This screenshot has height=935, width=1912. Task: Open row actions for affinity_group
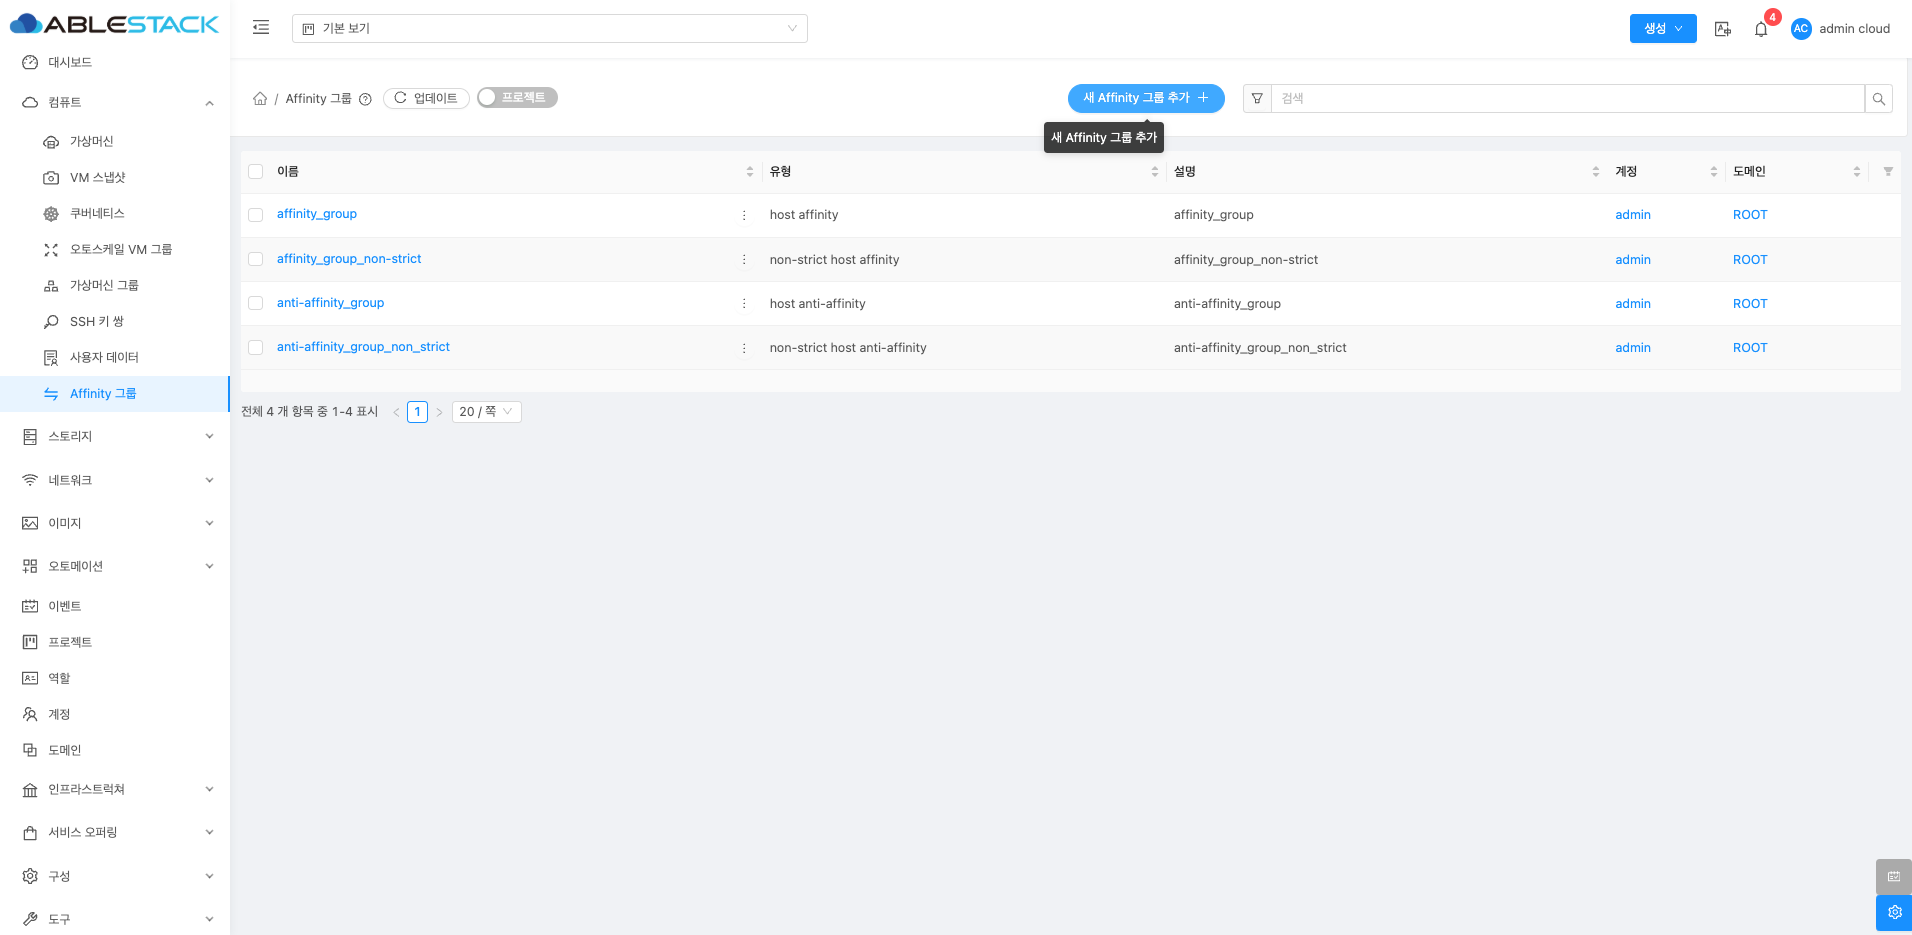[744, 215]
